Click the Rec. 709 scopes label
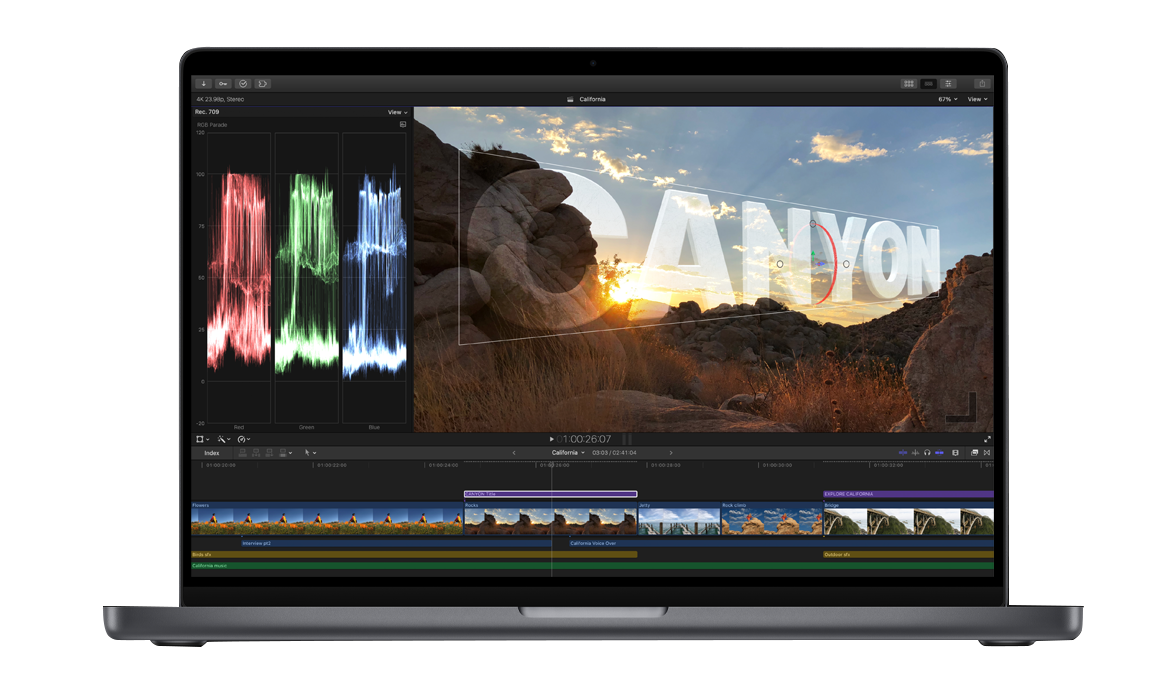Viewport: 1173px width, 680px height. 207,112
